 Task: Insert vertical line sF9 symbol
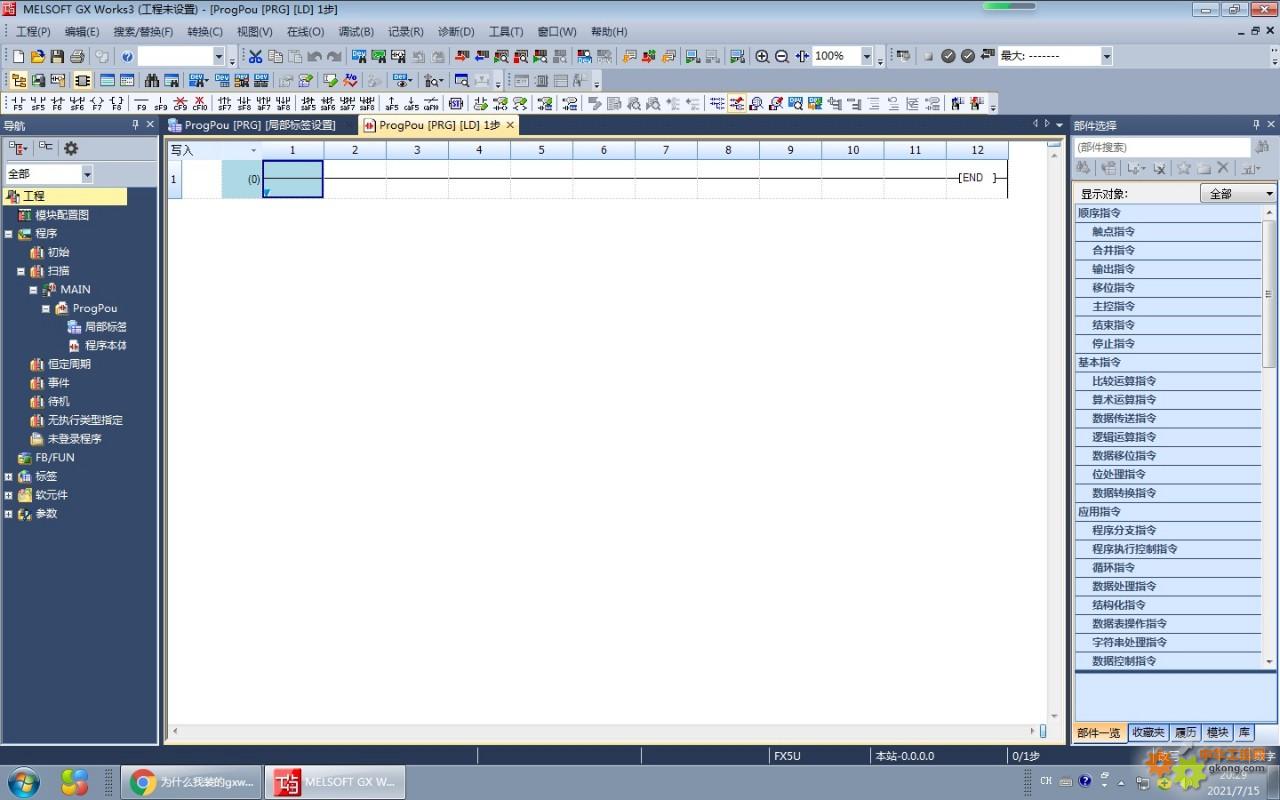click(161, 103)
